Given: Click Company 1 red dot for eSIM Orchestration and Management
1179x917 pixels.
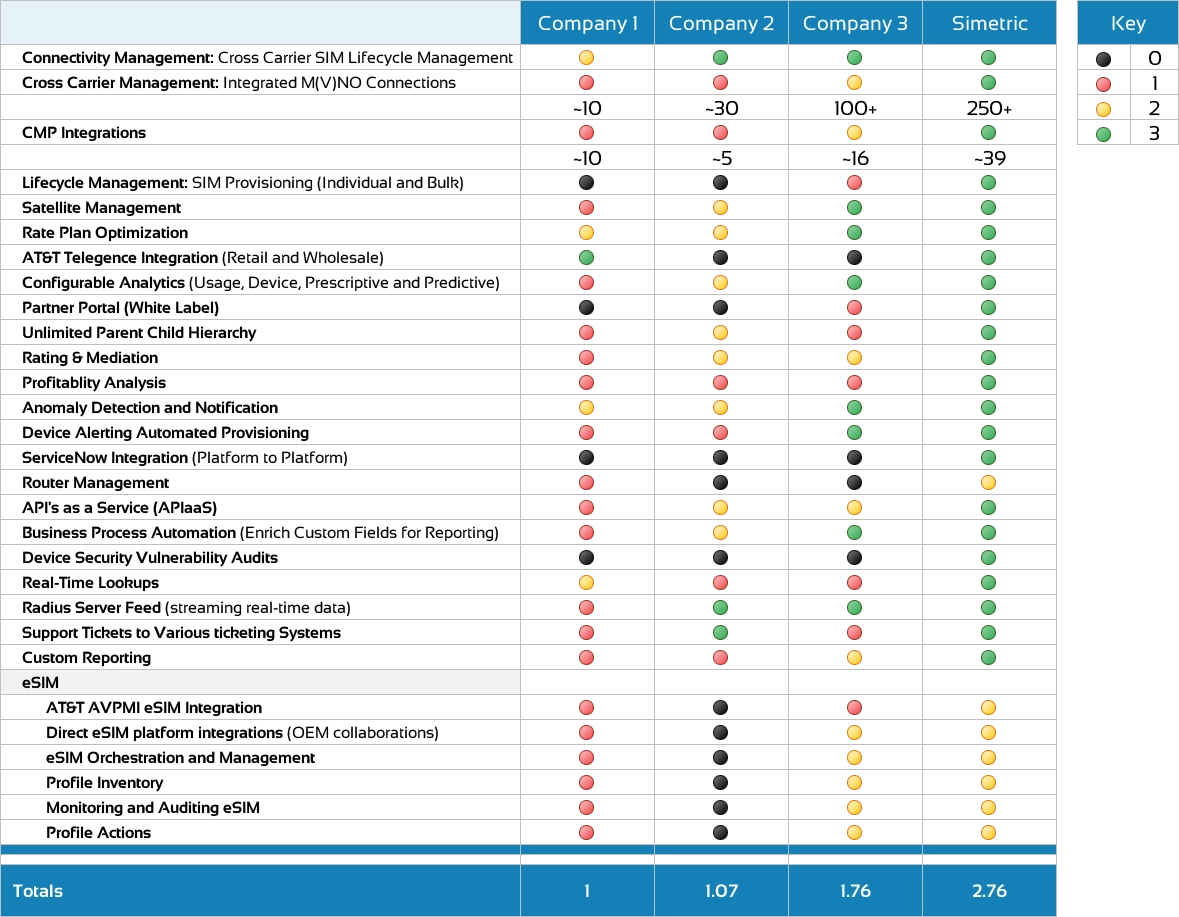Looking at the screenshot, I should (x=586, y=758).
